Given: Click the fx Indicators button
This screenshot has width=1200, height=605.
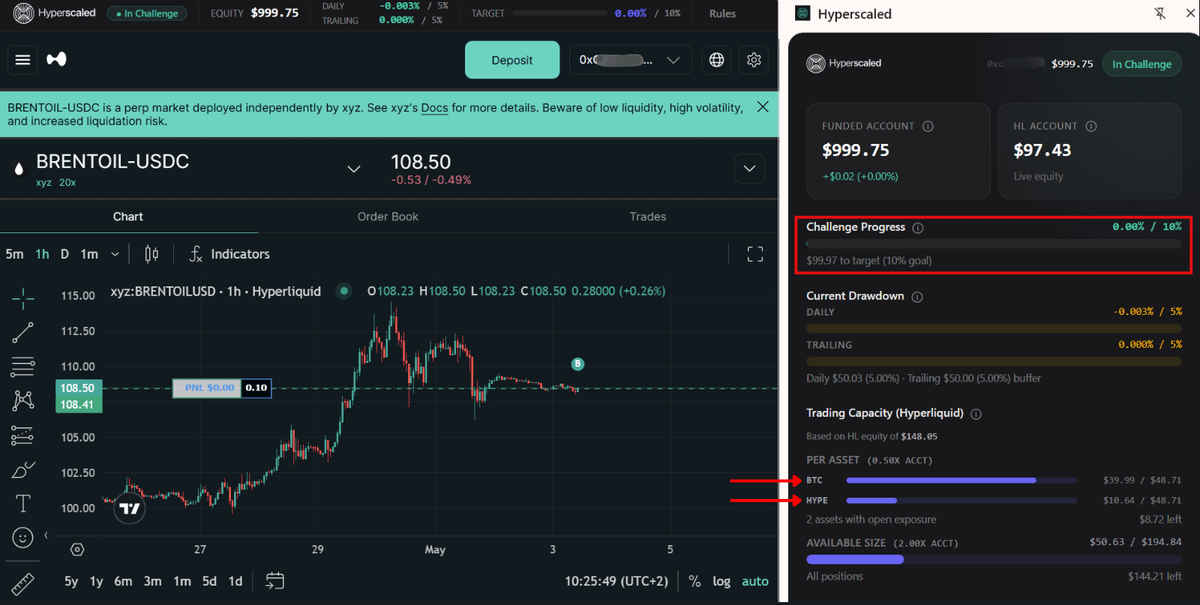Looking at the screenshot, I should click(x=229, y=254).
